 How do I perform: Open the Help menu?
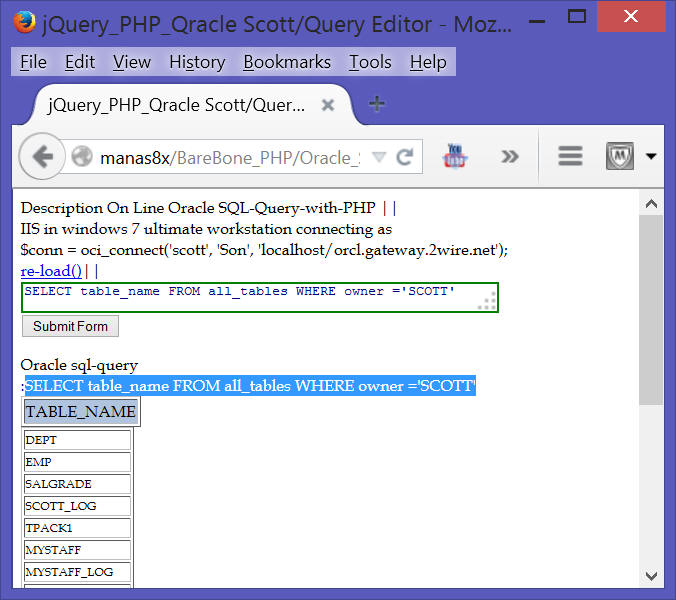pos(428,62)
